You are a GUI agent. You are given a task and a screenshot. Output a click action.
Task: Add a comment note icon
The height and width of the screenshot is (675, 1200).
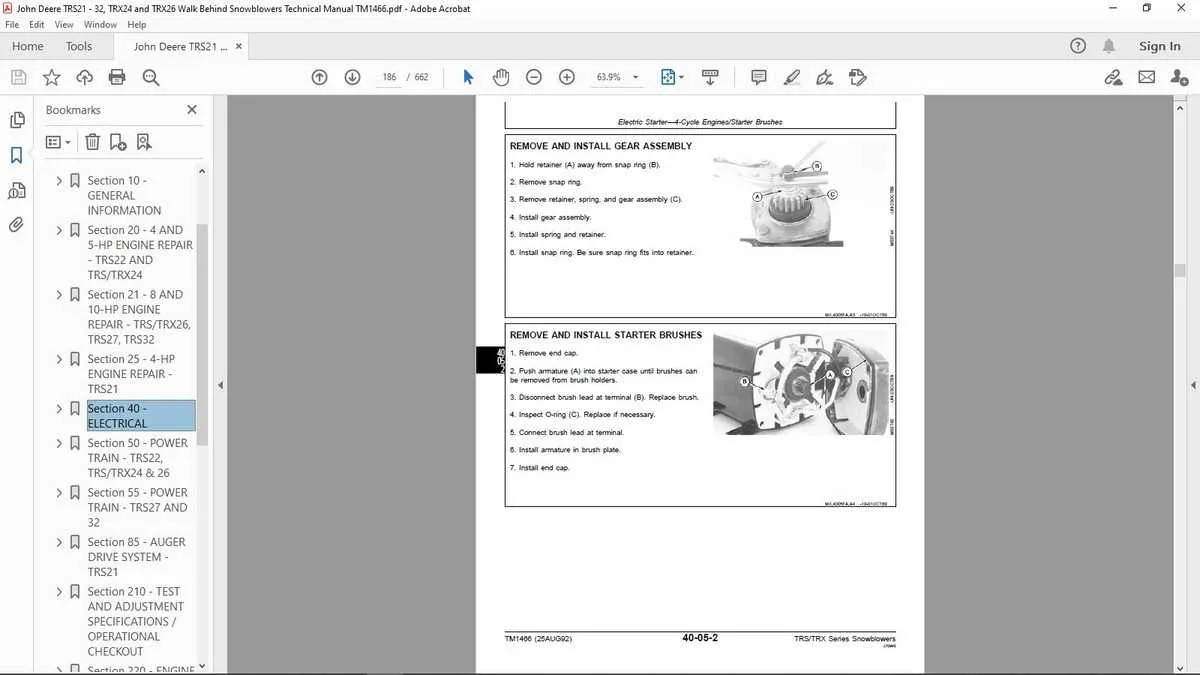pyautogui.click(x=759, y=77)
